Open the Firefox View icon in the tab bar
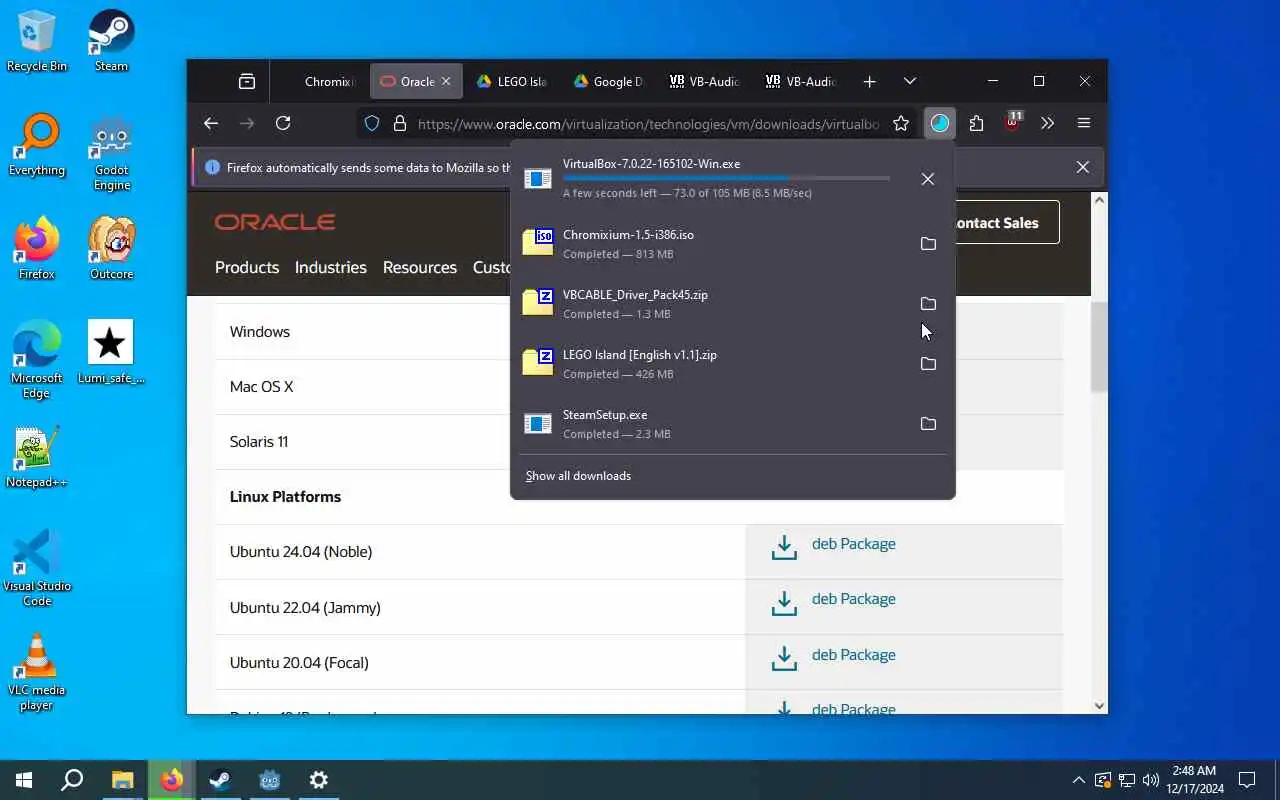Viewport: 1280px width, 800px height. pyautogui.click(x=247, y=82)
